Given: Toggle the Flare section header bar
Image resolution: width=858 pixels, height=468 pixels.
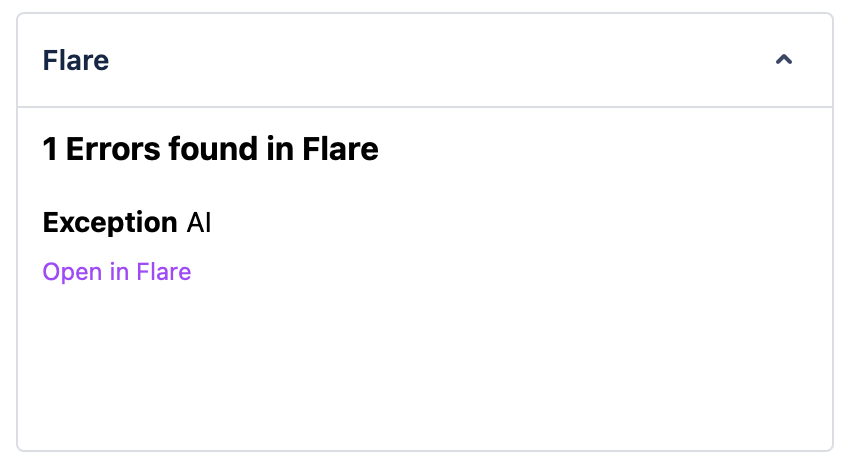Looking at the screenshot, I should pos(425,60).
